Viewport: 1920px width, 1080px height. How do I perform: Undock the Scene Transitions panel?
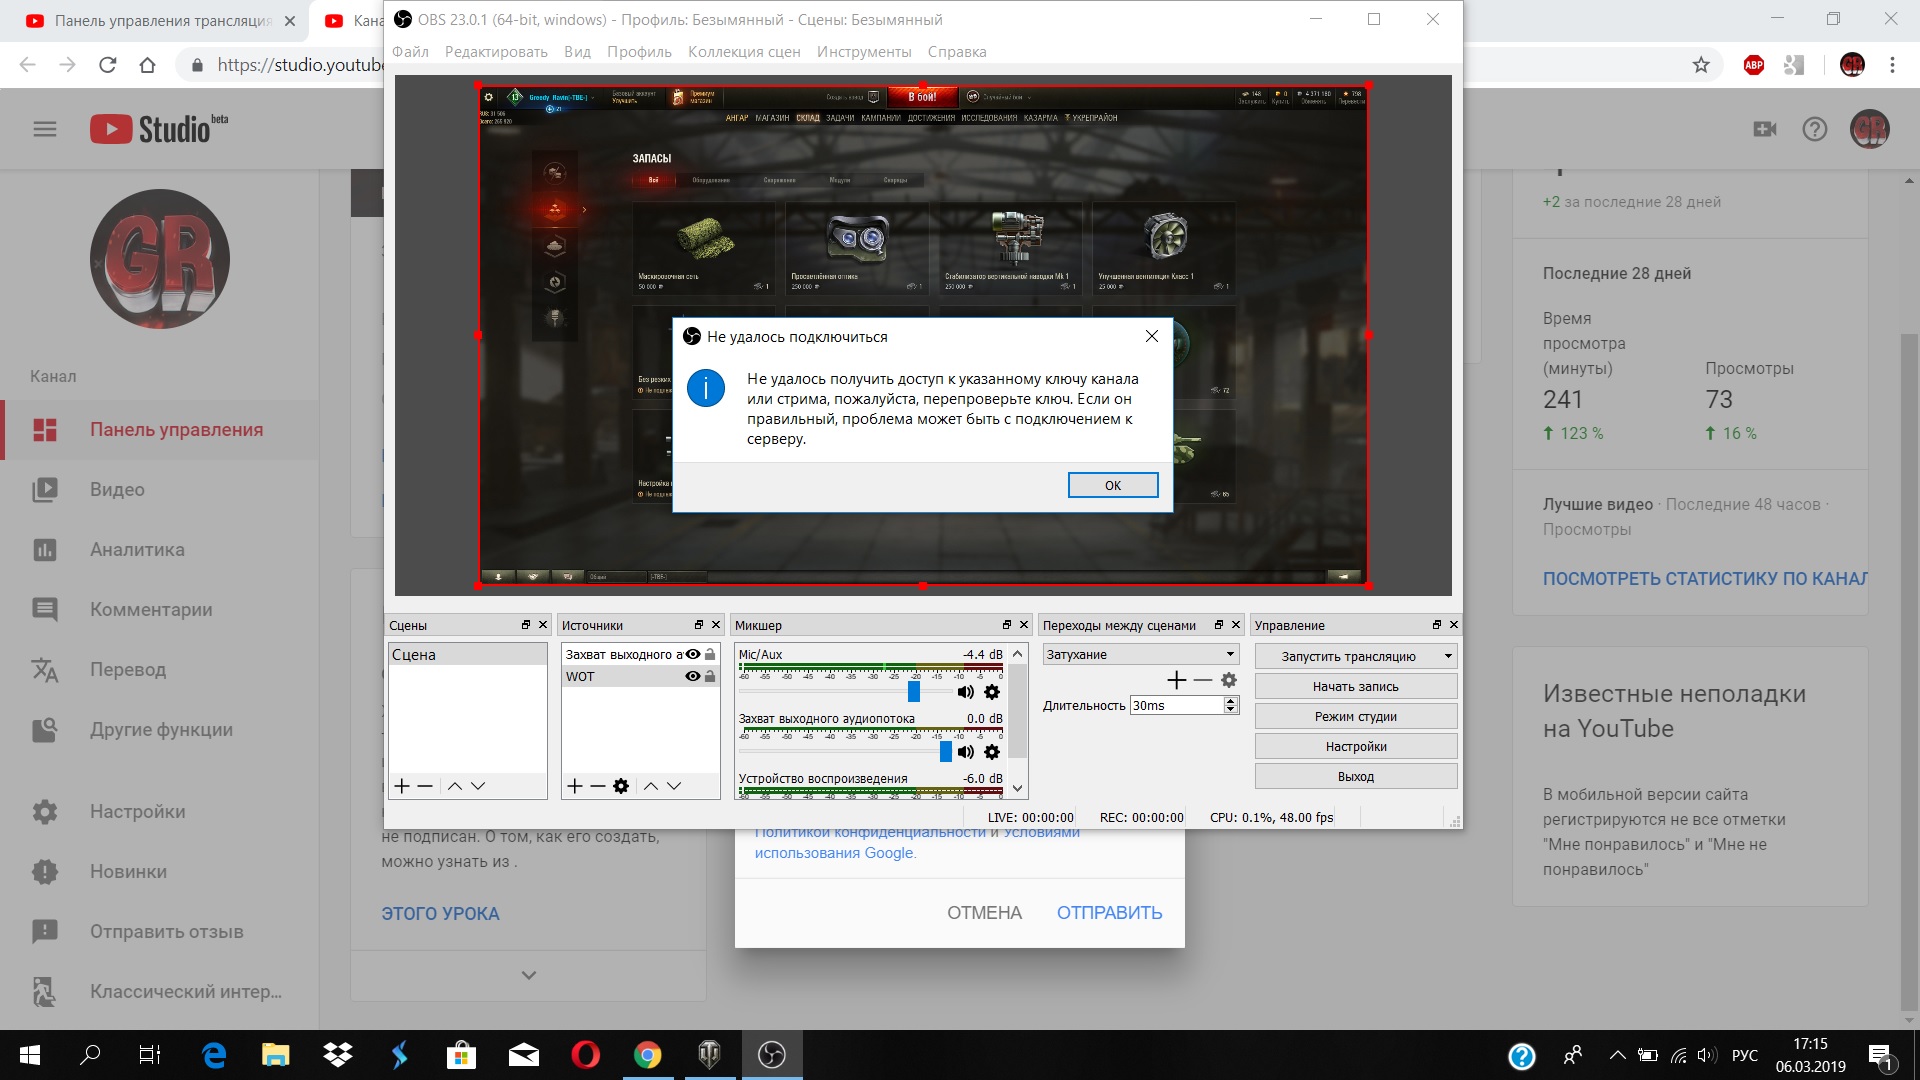(1219, 625)
